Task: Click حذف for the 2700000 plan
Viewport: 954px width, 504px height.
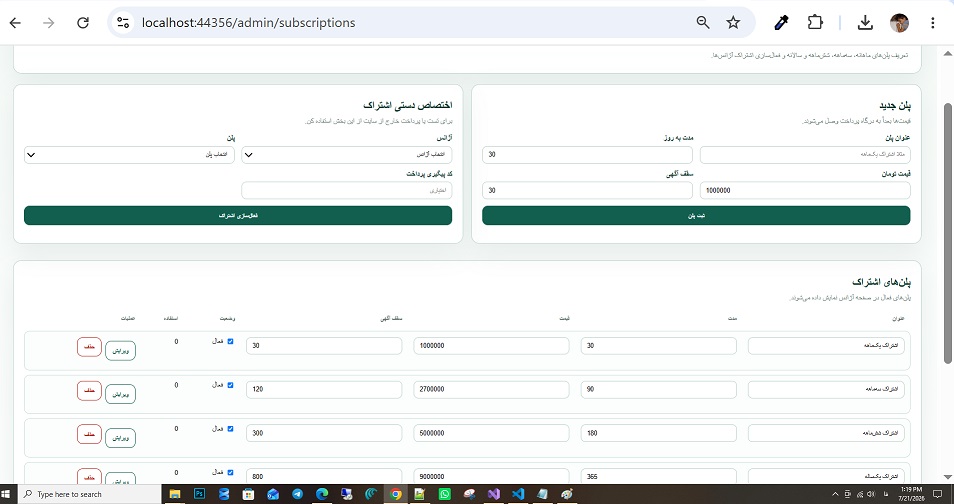Action: point(89,391)
